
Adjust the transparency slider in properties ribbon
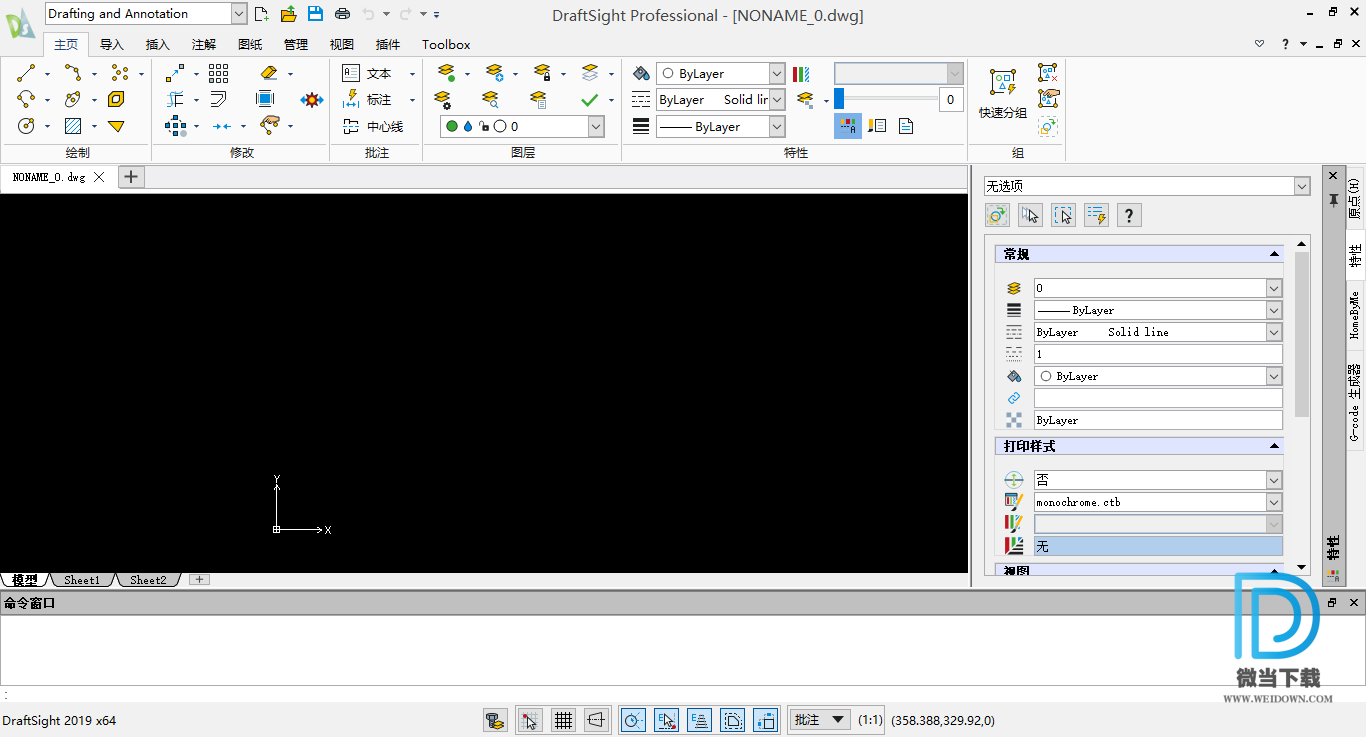(839, 99)
